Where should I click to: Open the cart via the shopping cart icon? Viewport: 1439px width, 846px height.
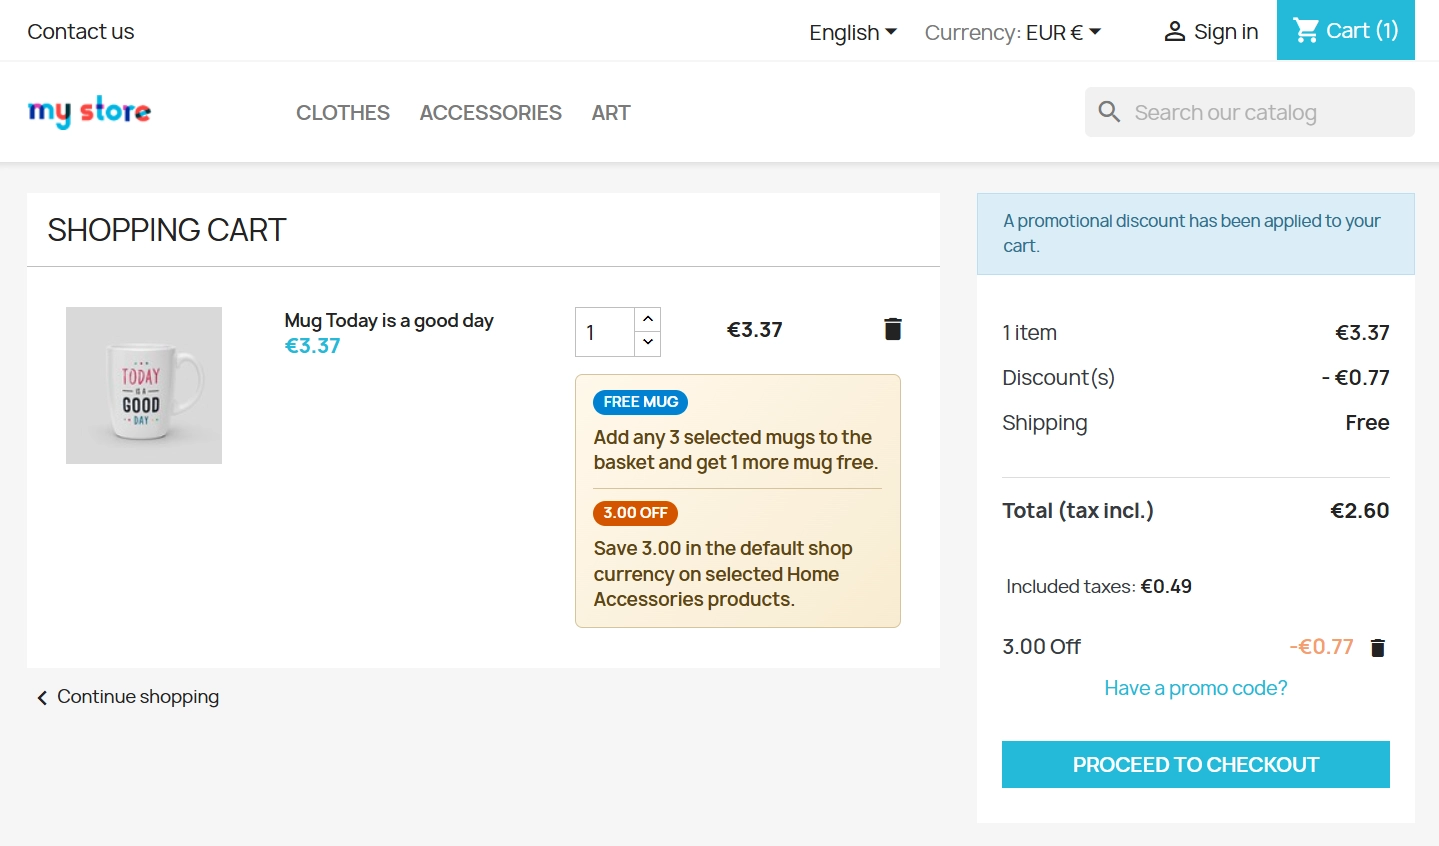1306,30
